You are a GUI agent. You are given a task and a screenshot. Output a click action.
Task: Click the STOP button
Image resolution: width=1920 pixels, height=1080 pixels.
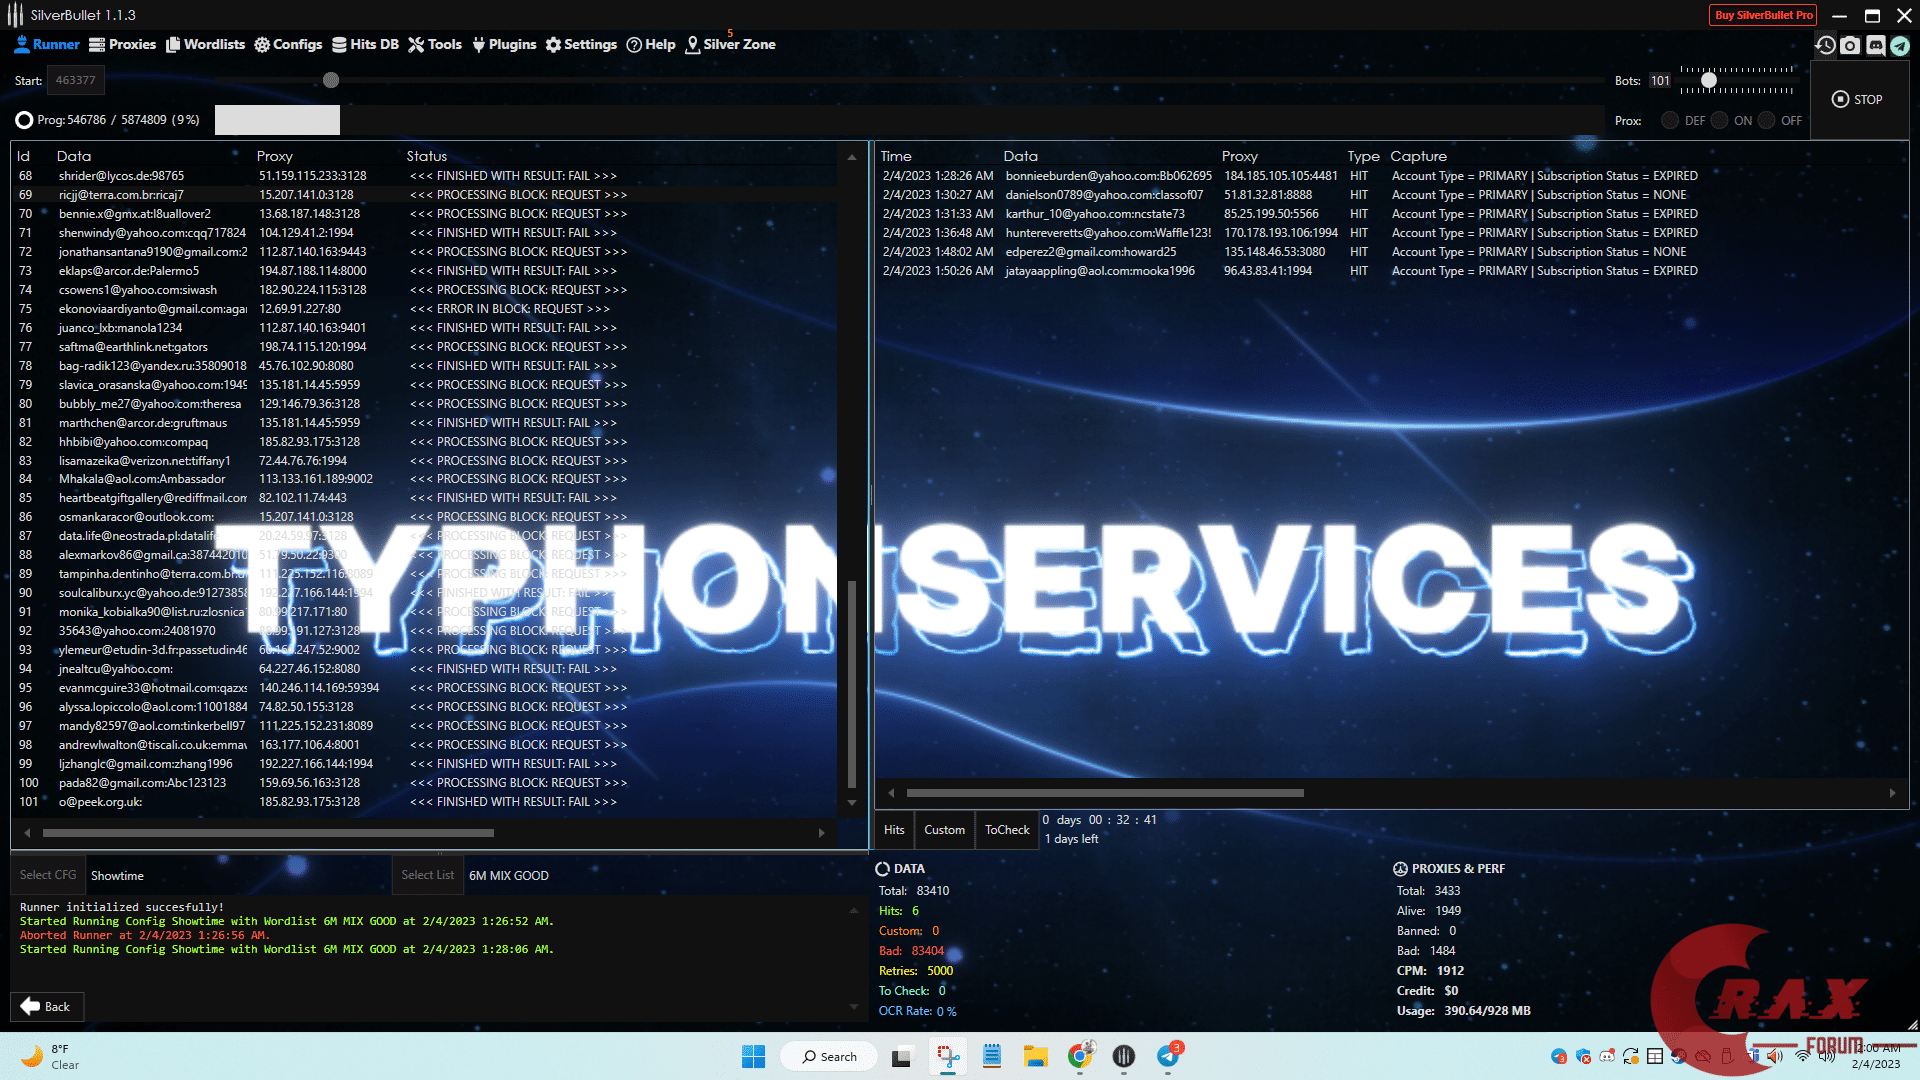1857,99
